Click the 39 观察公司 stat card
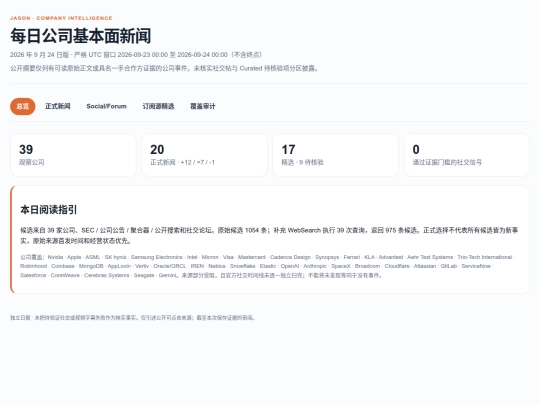 pos(73,155)
